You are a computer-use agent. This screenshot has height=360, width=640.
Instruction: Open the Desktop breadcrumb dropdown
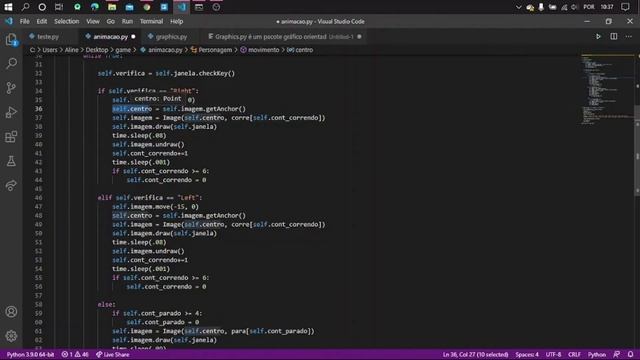97,50
